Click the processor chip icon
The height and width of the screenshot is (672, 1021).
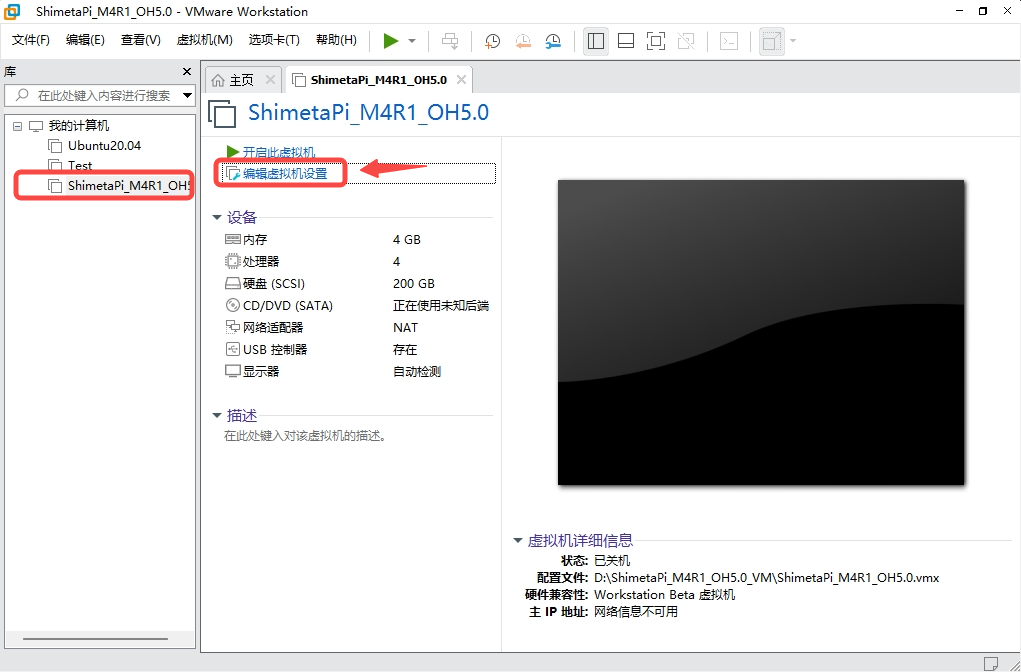[232, 261]
